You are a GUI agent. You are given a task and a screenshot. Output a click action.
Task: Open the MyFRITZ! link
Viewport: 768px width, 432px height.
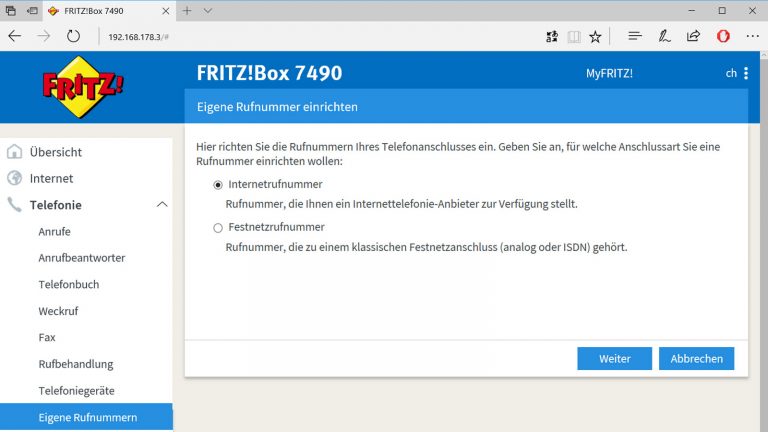(609, 73)
